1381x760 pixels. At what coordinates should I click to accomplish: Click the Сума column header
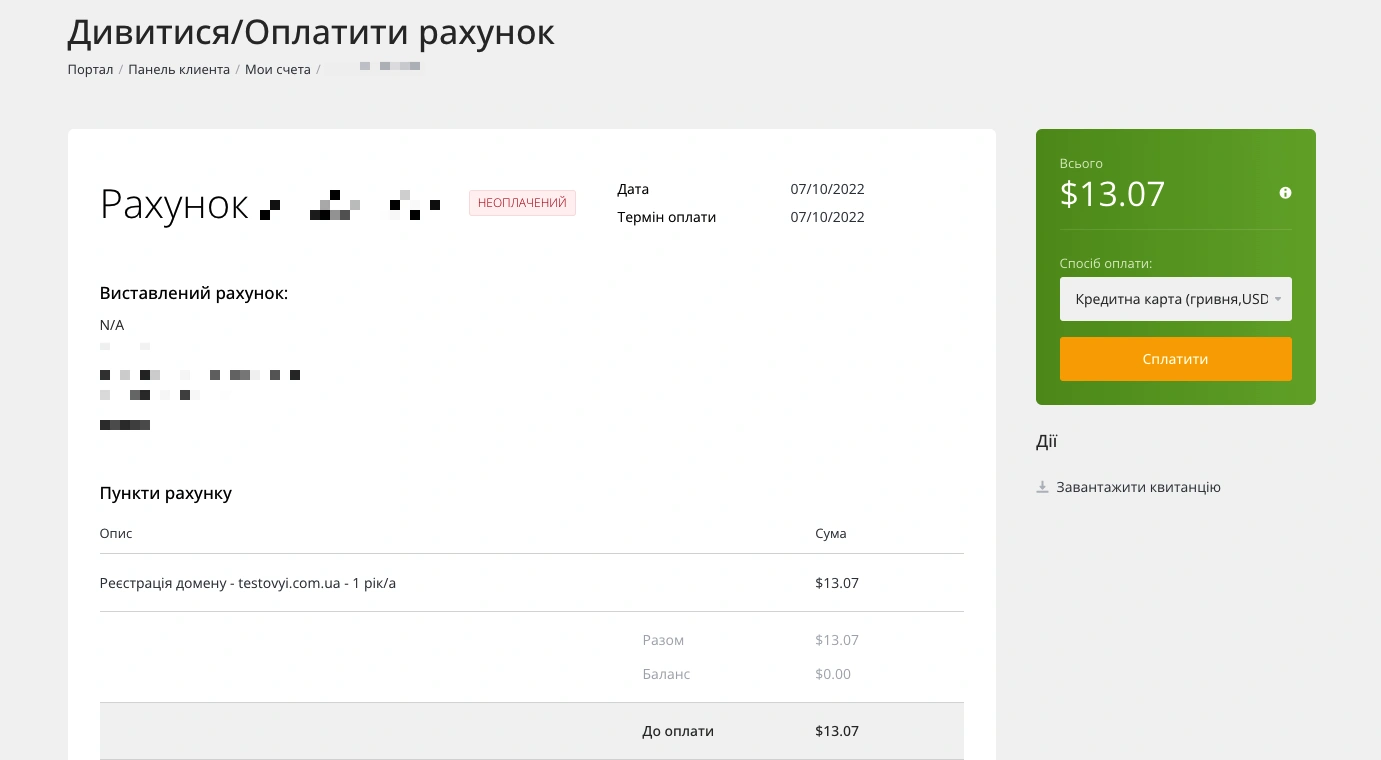click(831, 533)
